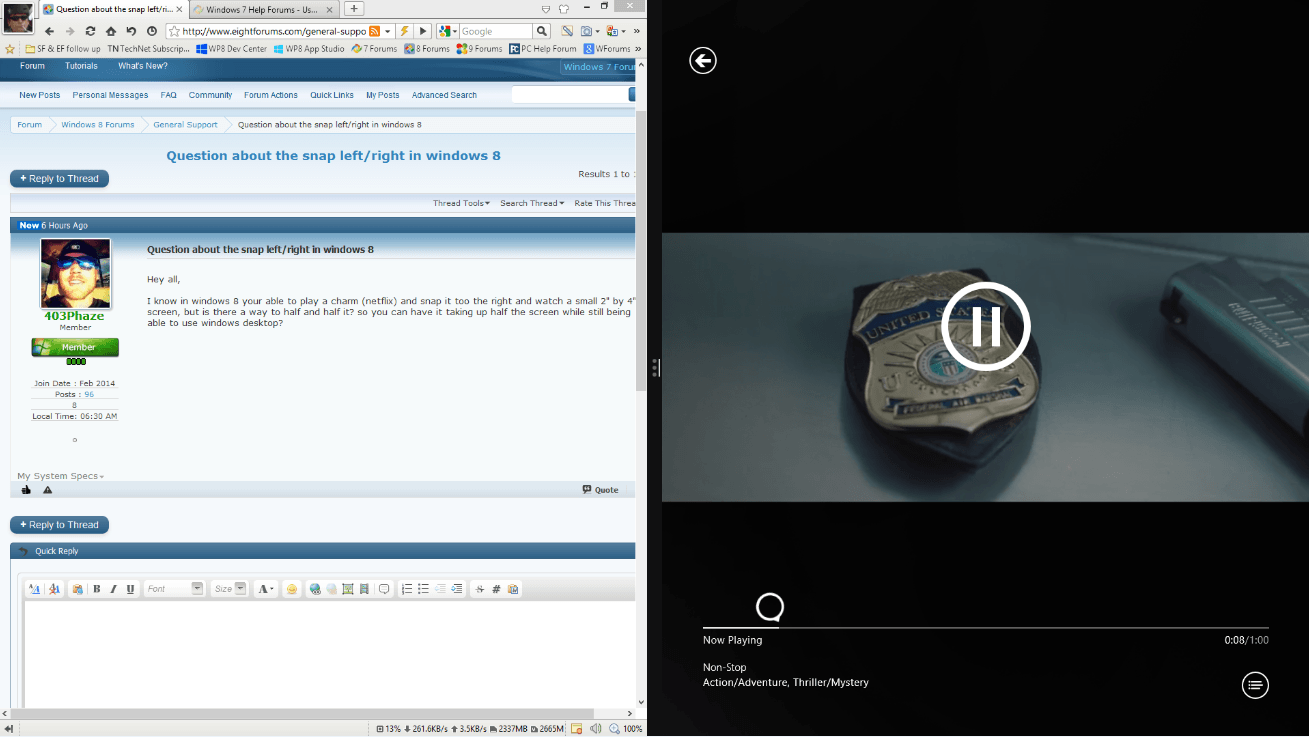Click the hash code tag icon
The height and width of the screenshot is (737, 1309).
[496, 589]
